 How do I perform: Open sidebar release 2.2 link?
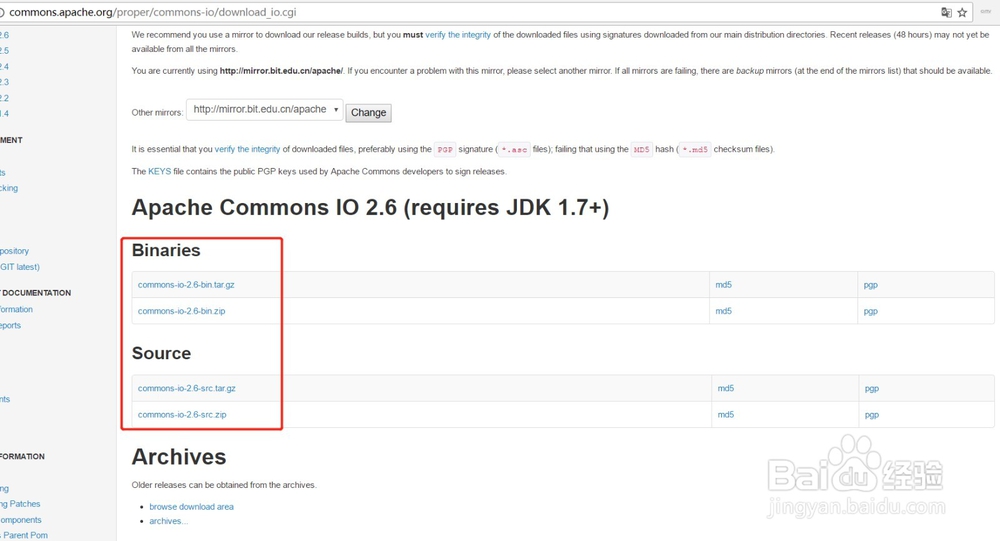[x=4, y=98]
